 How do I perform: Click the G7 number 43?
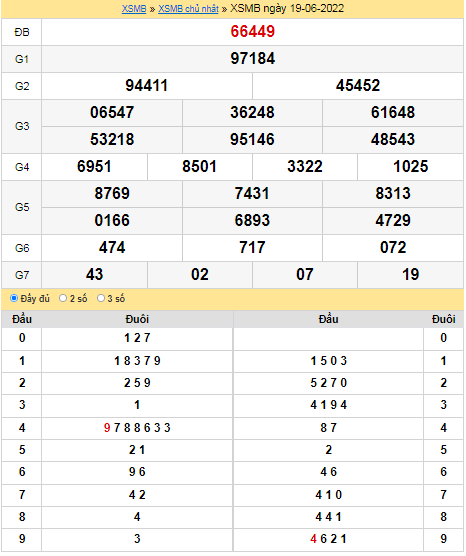94,275
